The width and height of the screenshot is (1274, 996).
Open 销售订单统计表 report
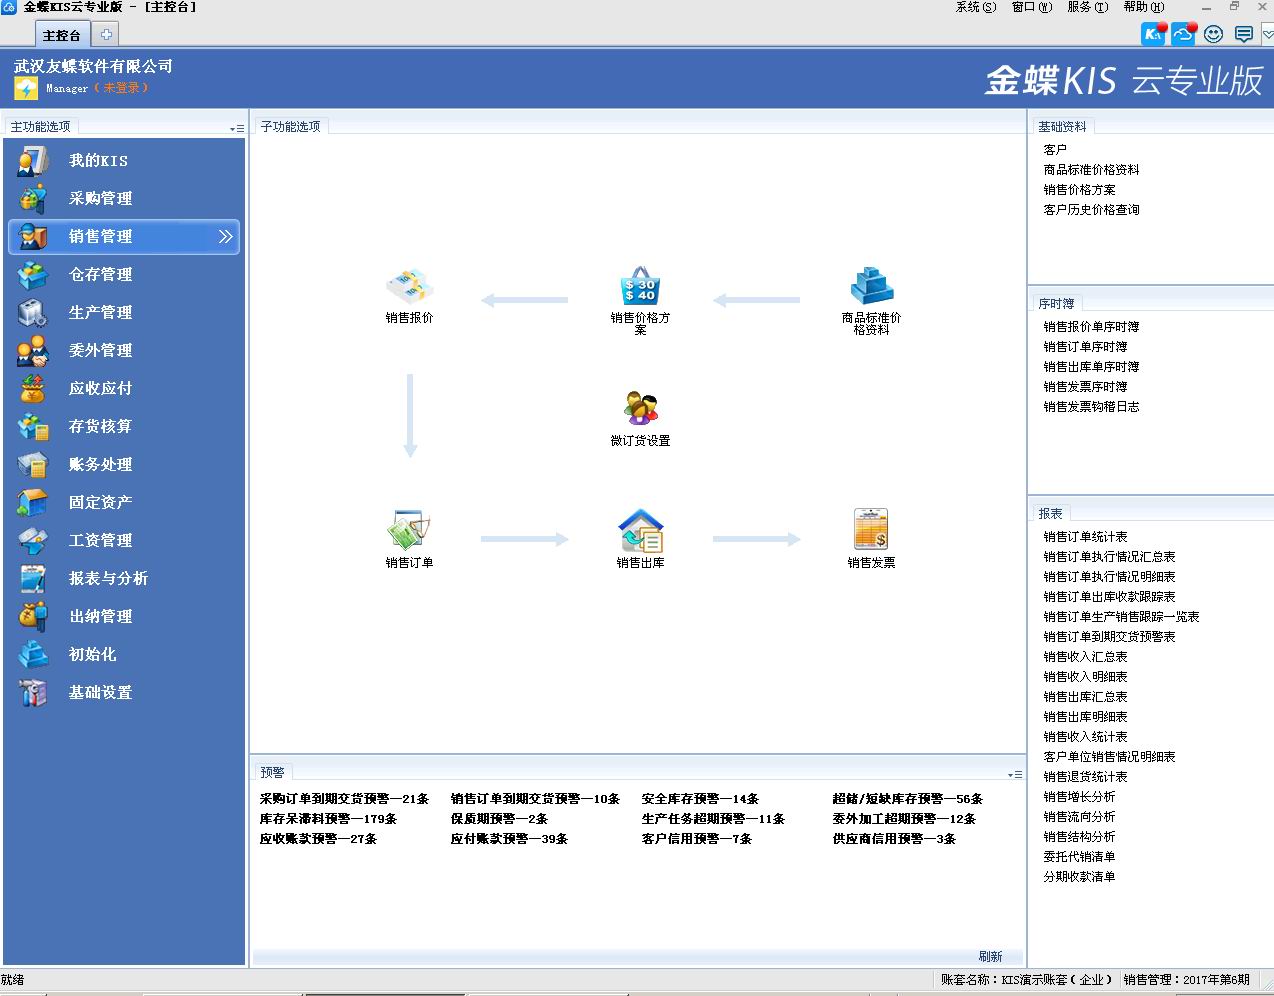point(1085,537)
